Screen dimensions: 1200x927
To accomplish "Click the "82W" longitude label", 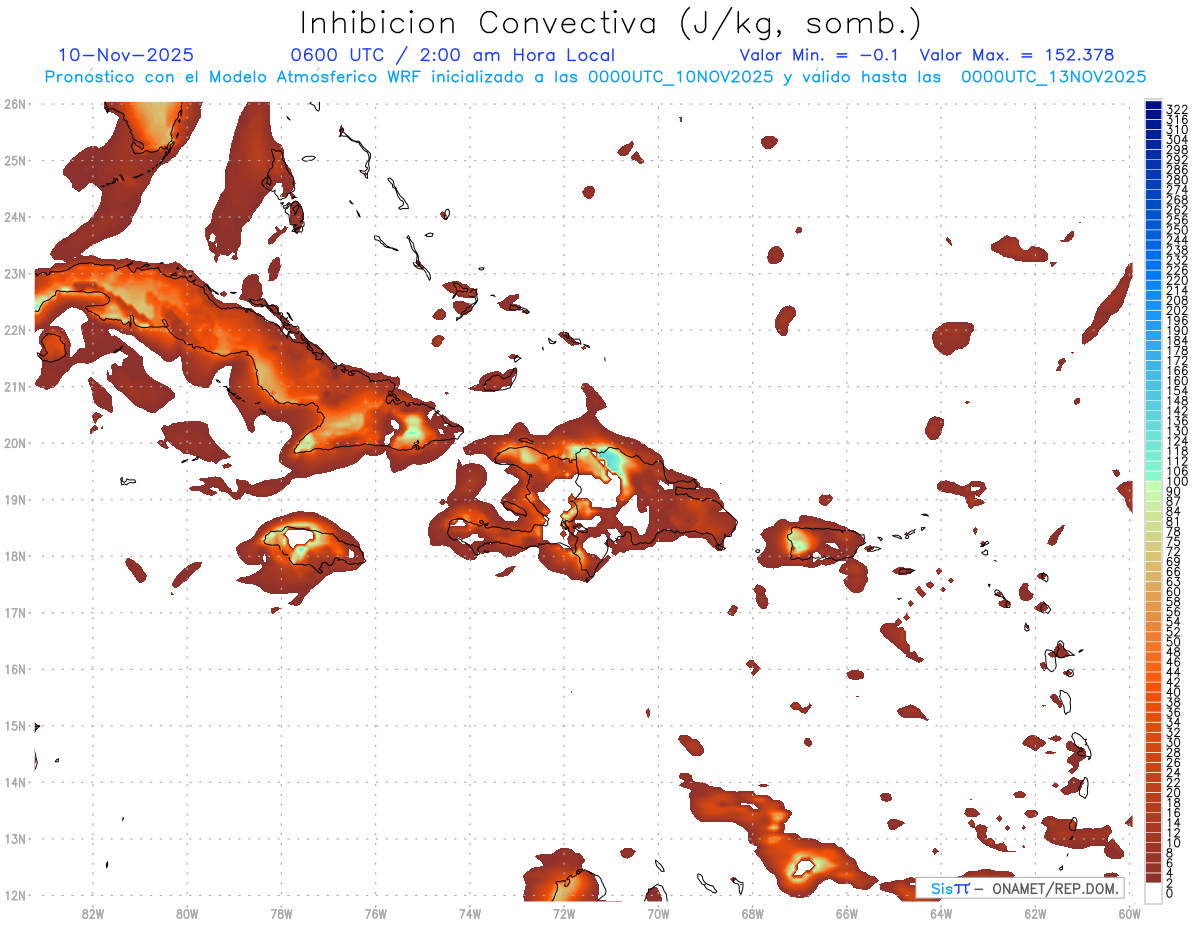I will click(92, 913).
